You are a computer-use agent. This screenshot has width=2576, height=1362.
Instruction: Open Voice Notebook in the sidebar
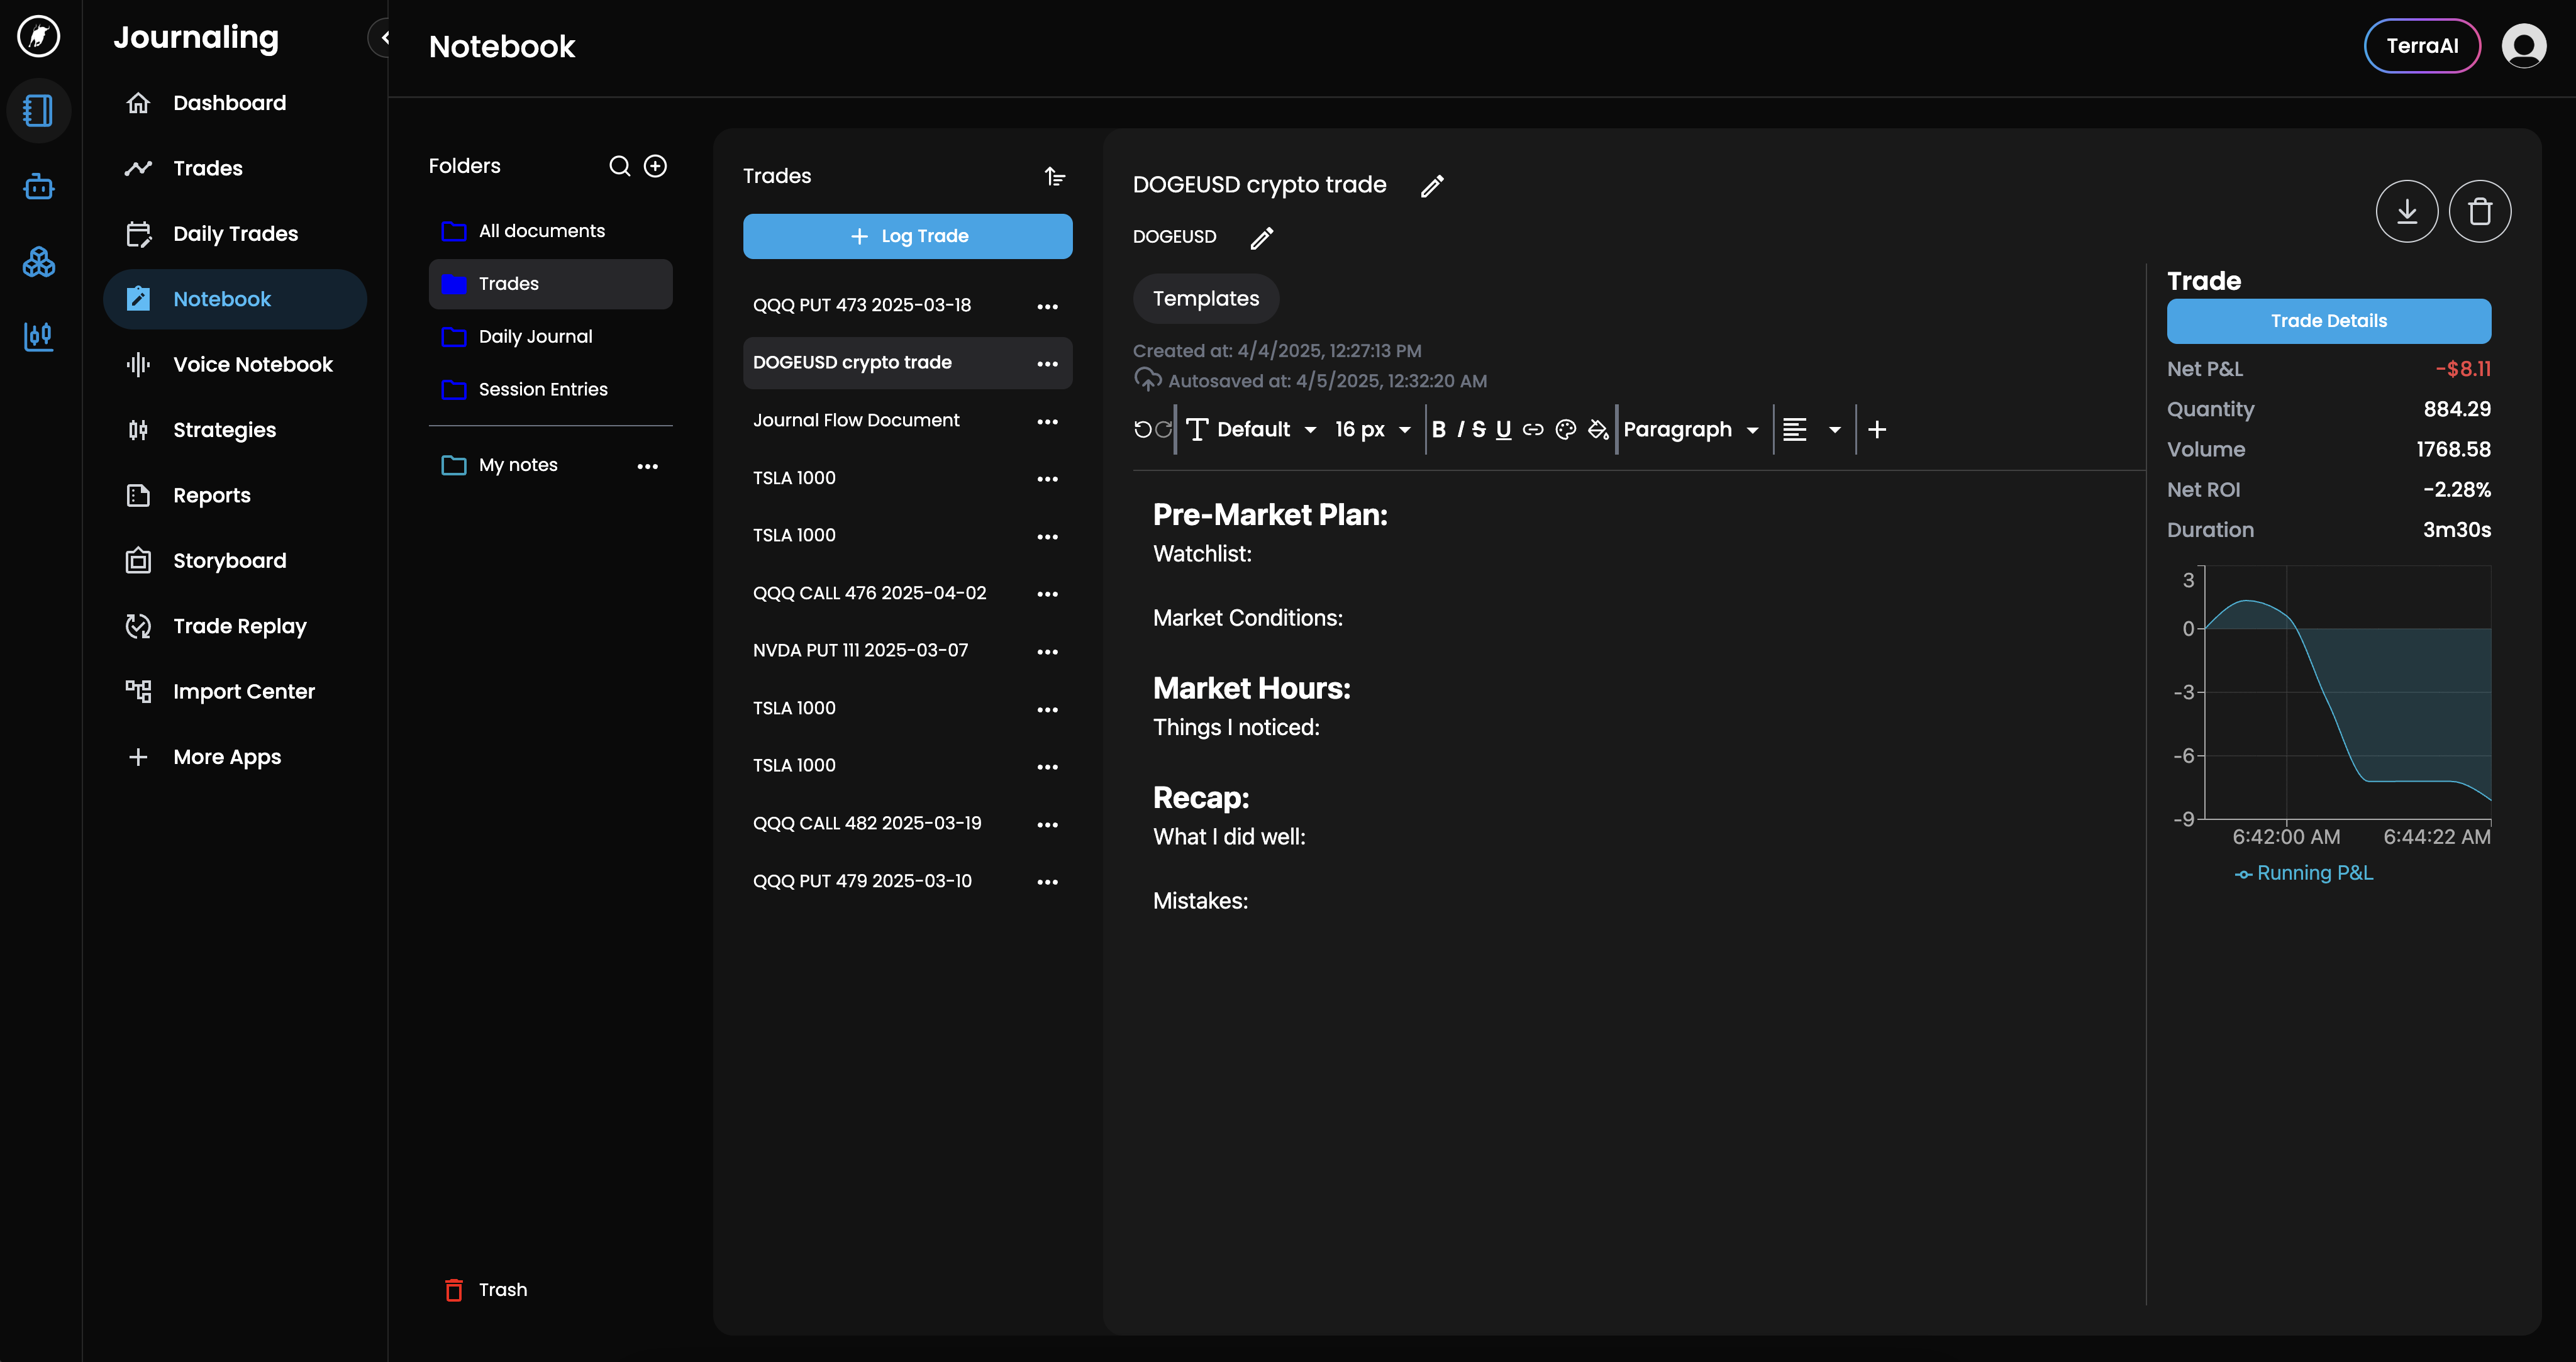pos(252,364)
